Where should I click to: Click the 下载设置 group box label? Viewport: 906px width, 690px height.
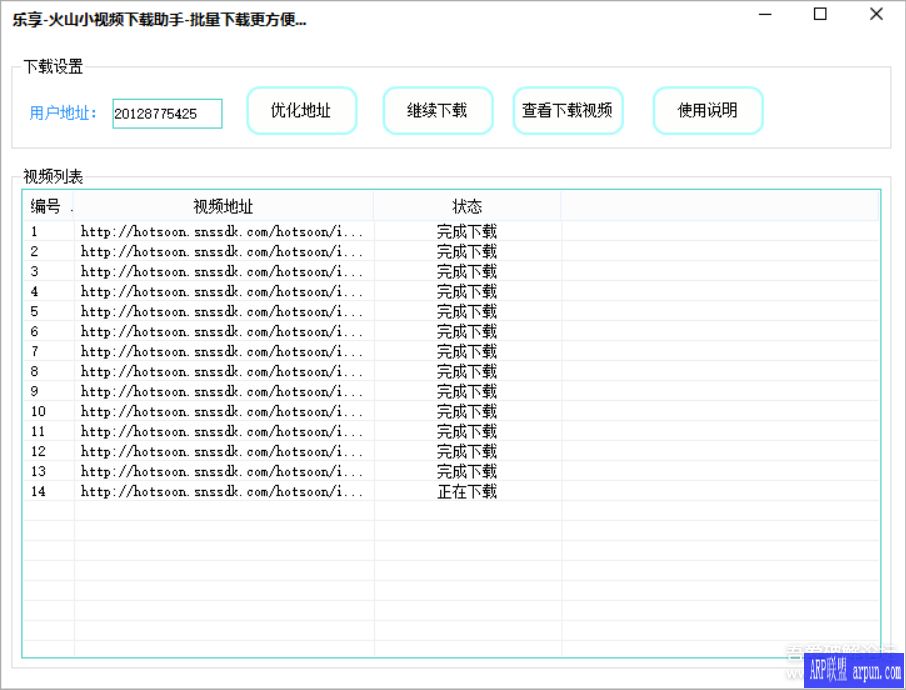54,65
